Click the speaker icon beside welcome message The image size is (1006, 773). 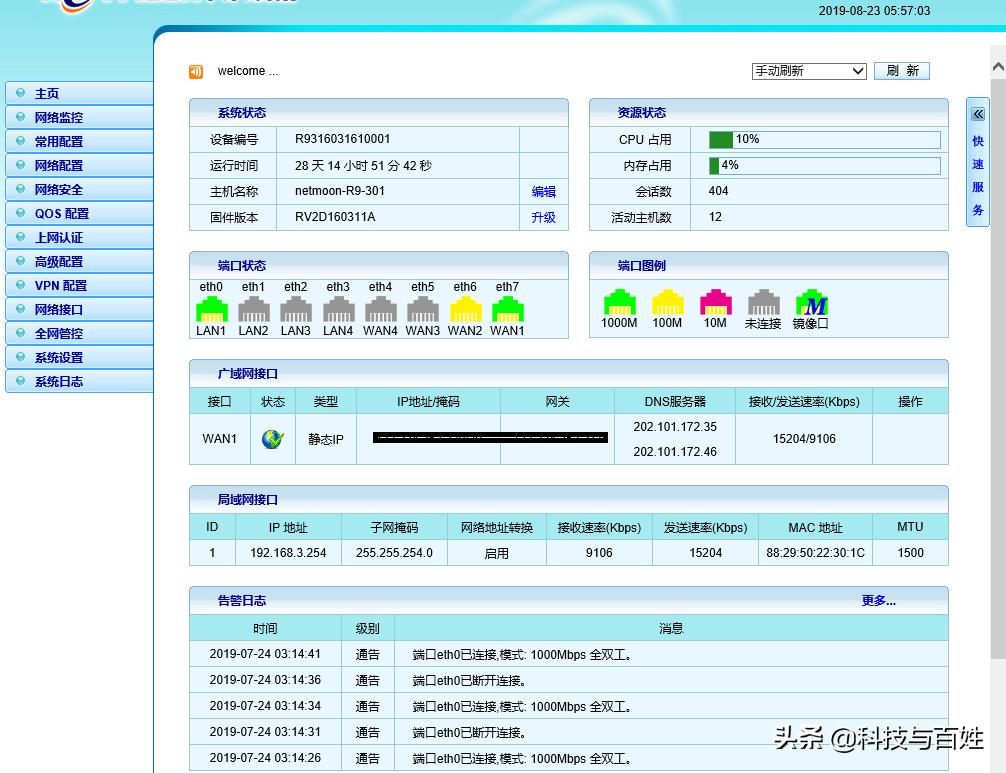[x=196, y=71]
